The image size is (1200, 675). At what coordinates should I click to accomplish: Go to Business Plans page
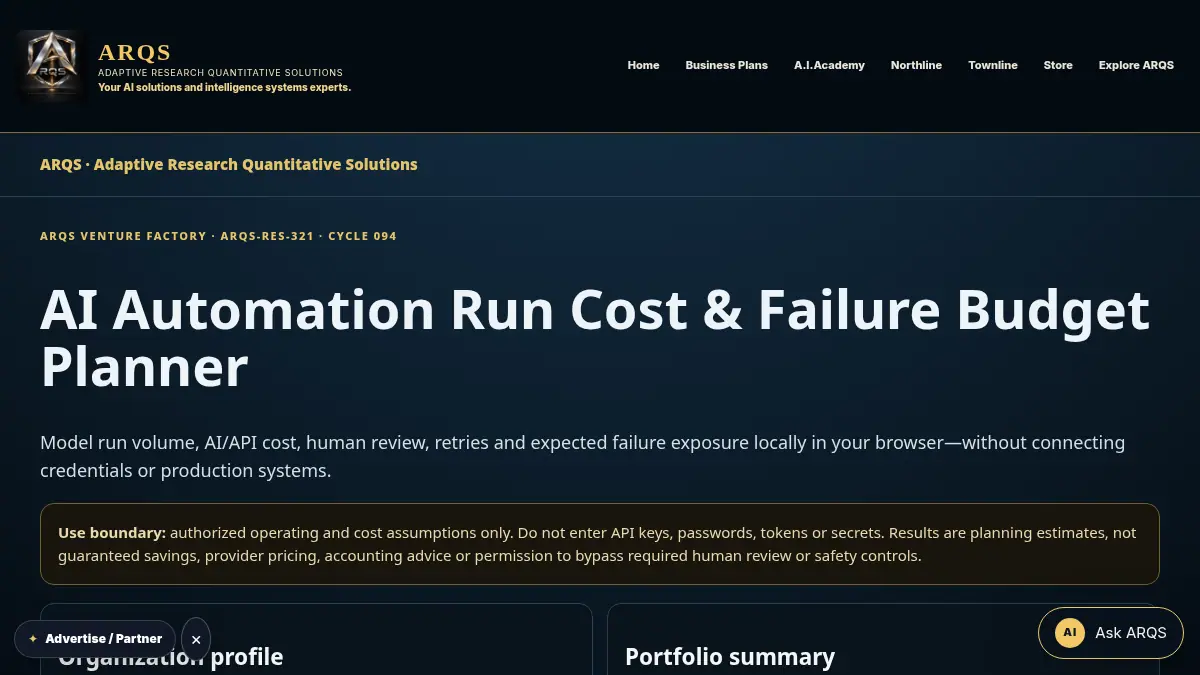click(726, 65)
